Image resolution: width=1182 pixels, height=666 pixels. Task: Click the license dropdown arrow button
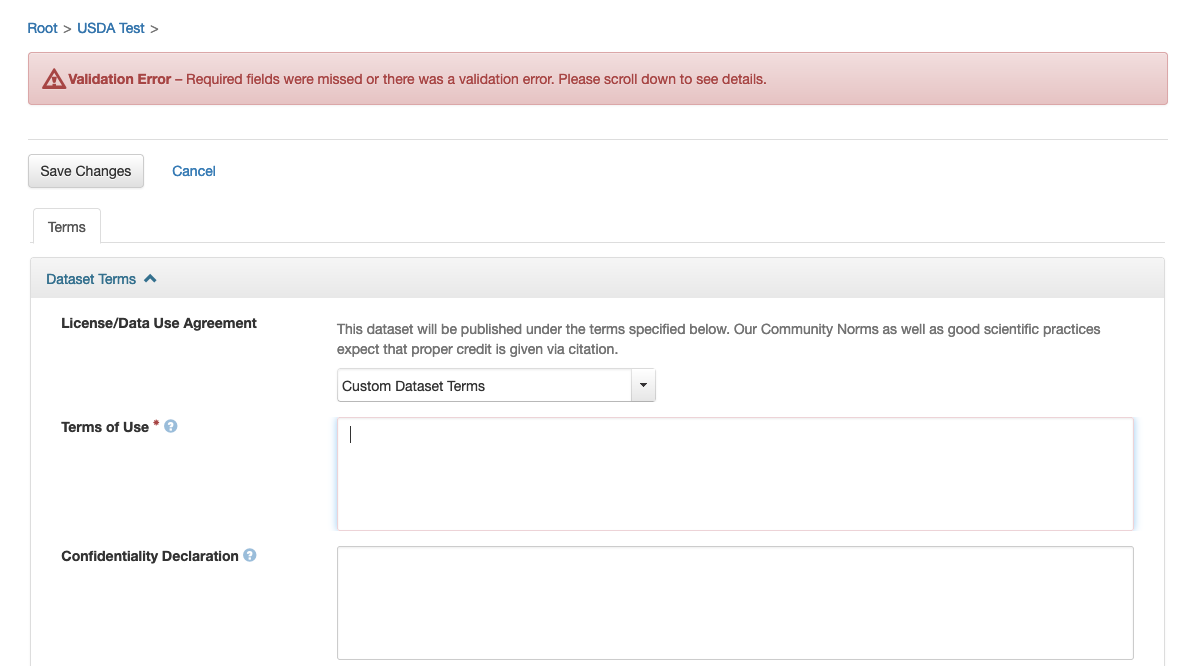click(x=643, y=386)
